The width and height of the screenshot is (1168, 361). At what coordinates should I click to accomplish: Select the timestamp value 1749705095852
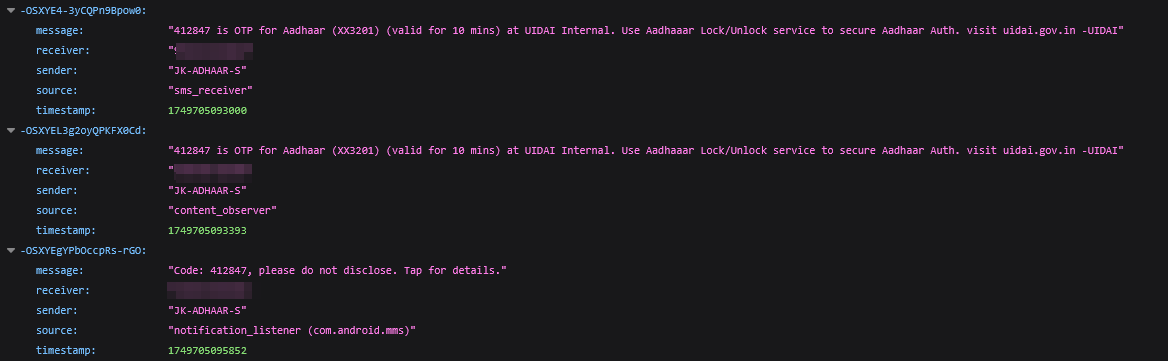point(207,350)
